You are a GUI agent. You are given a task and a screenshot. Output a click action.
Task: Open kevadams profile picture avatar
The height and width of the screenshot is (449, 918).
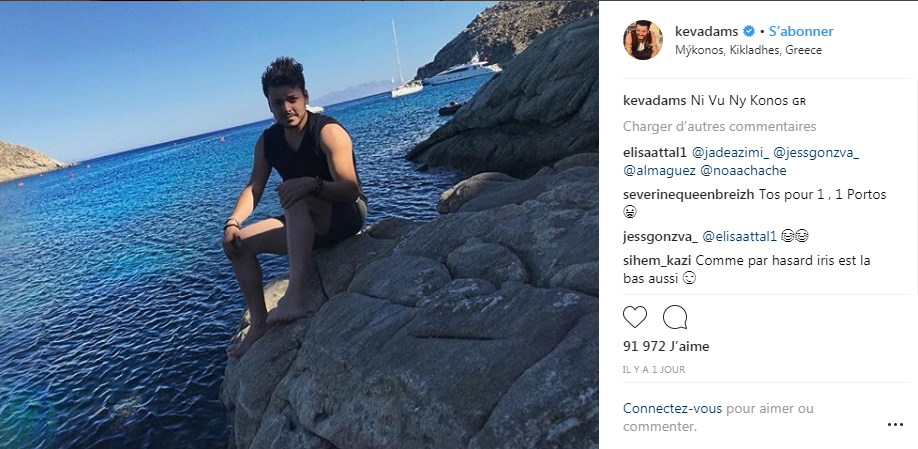click(643, 40)
